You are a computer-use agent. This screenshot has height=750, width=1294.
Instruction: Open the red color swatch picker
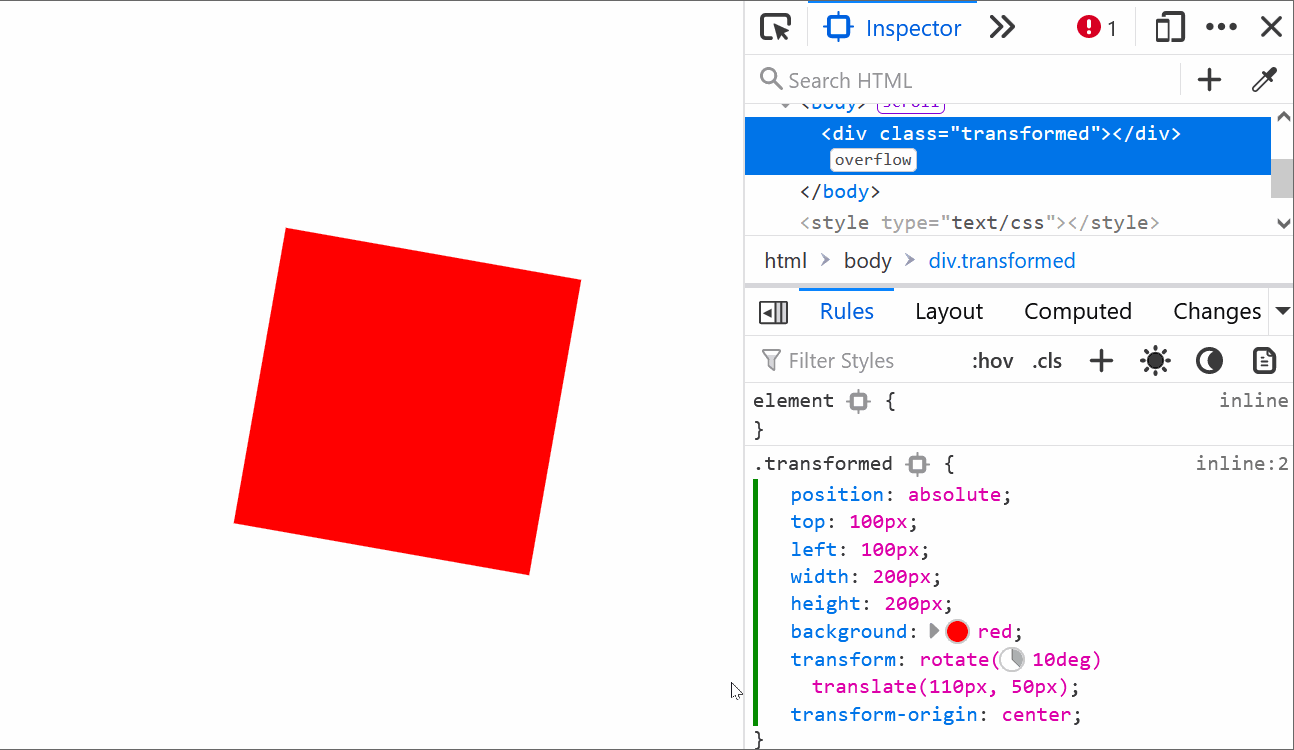pyautogui.click(x=957, y=631)
